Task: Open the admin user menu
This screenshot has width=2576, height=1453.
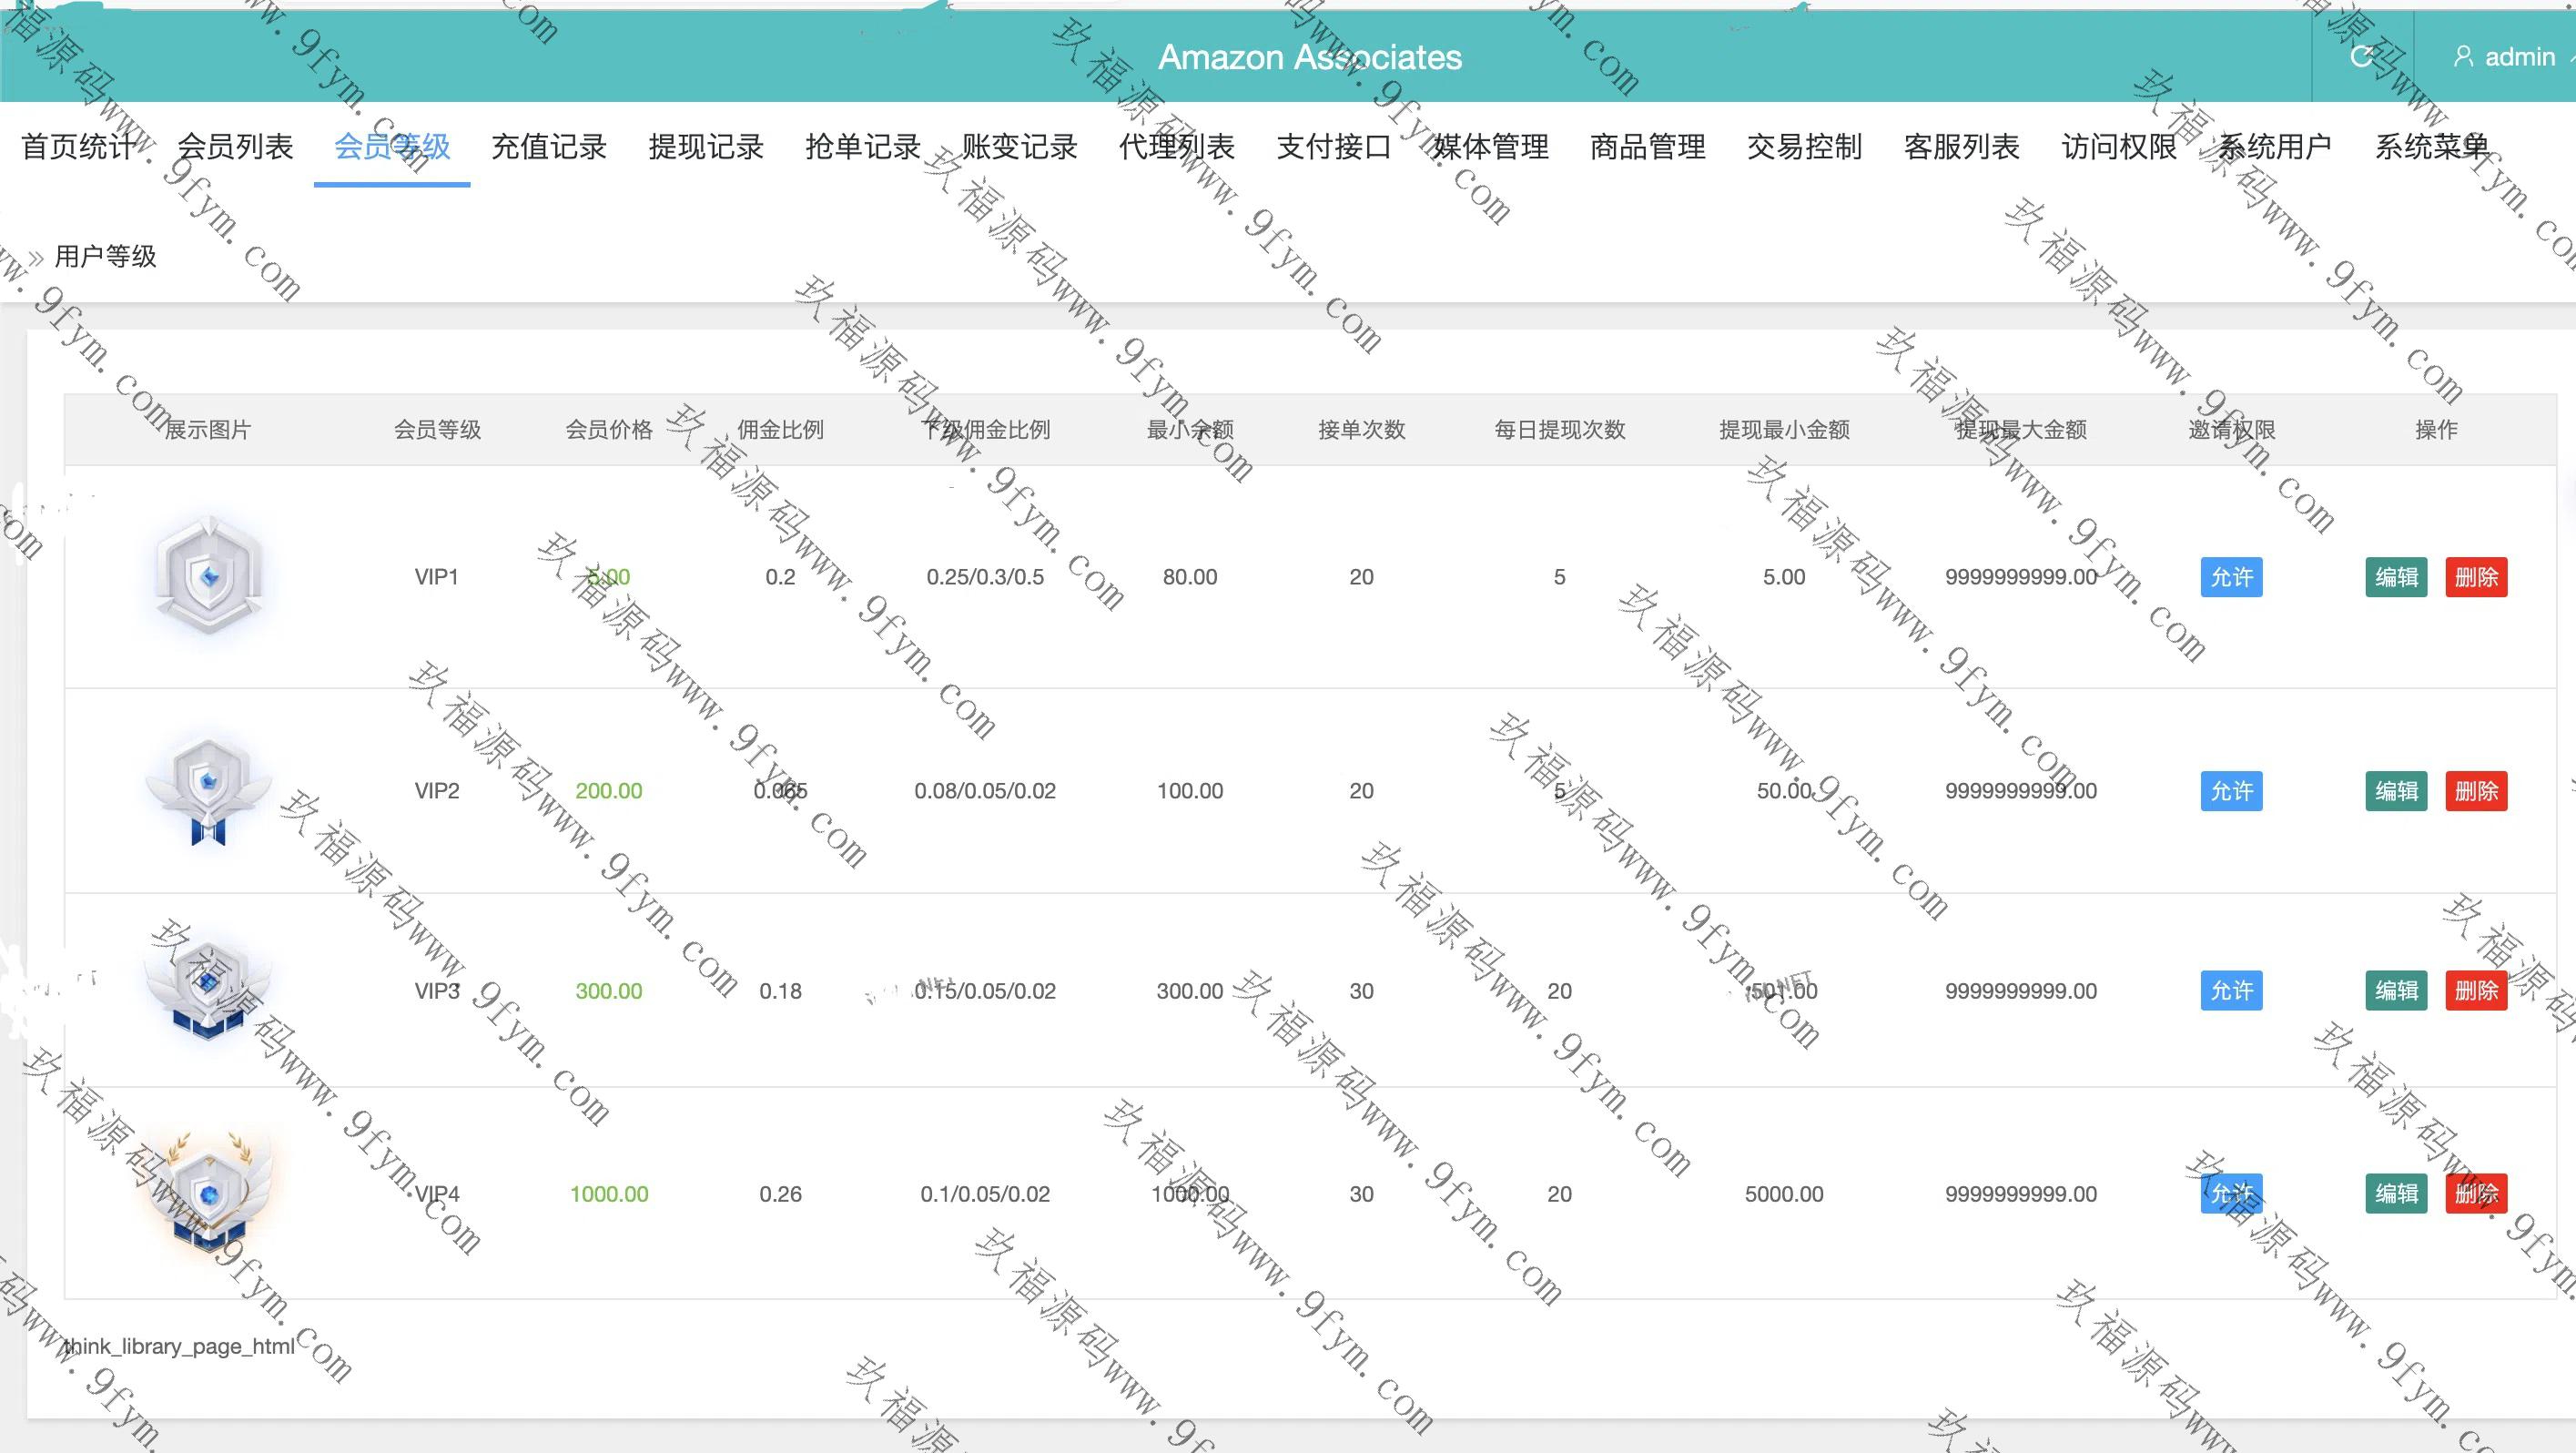Action: (2508, 57)
